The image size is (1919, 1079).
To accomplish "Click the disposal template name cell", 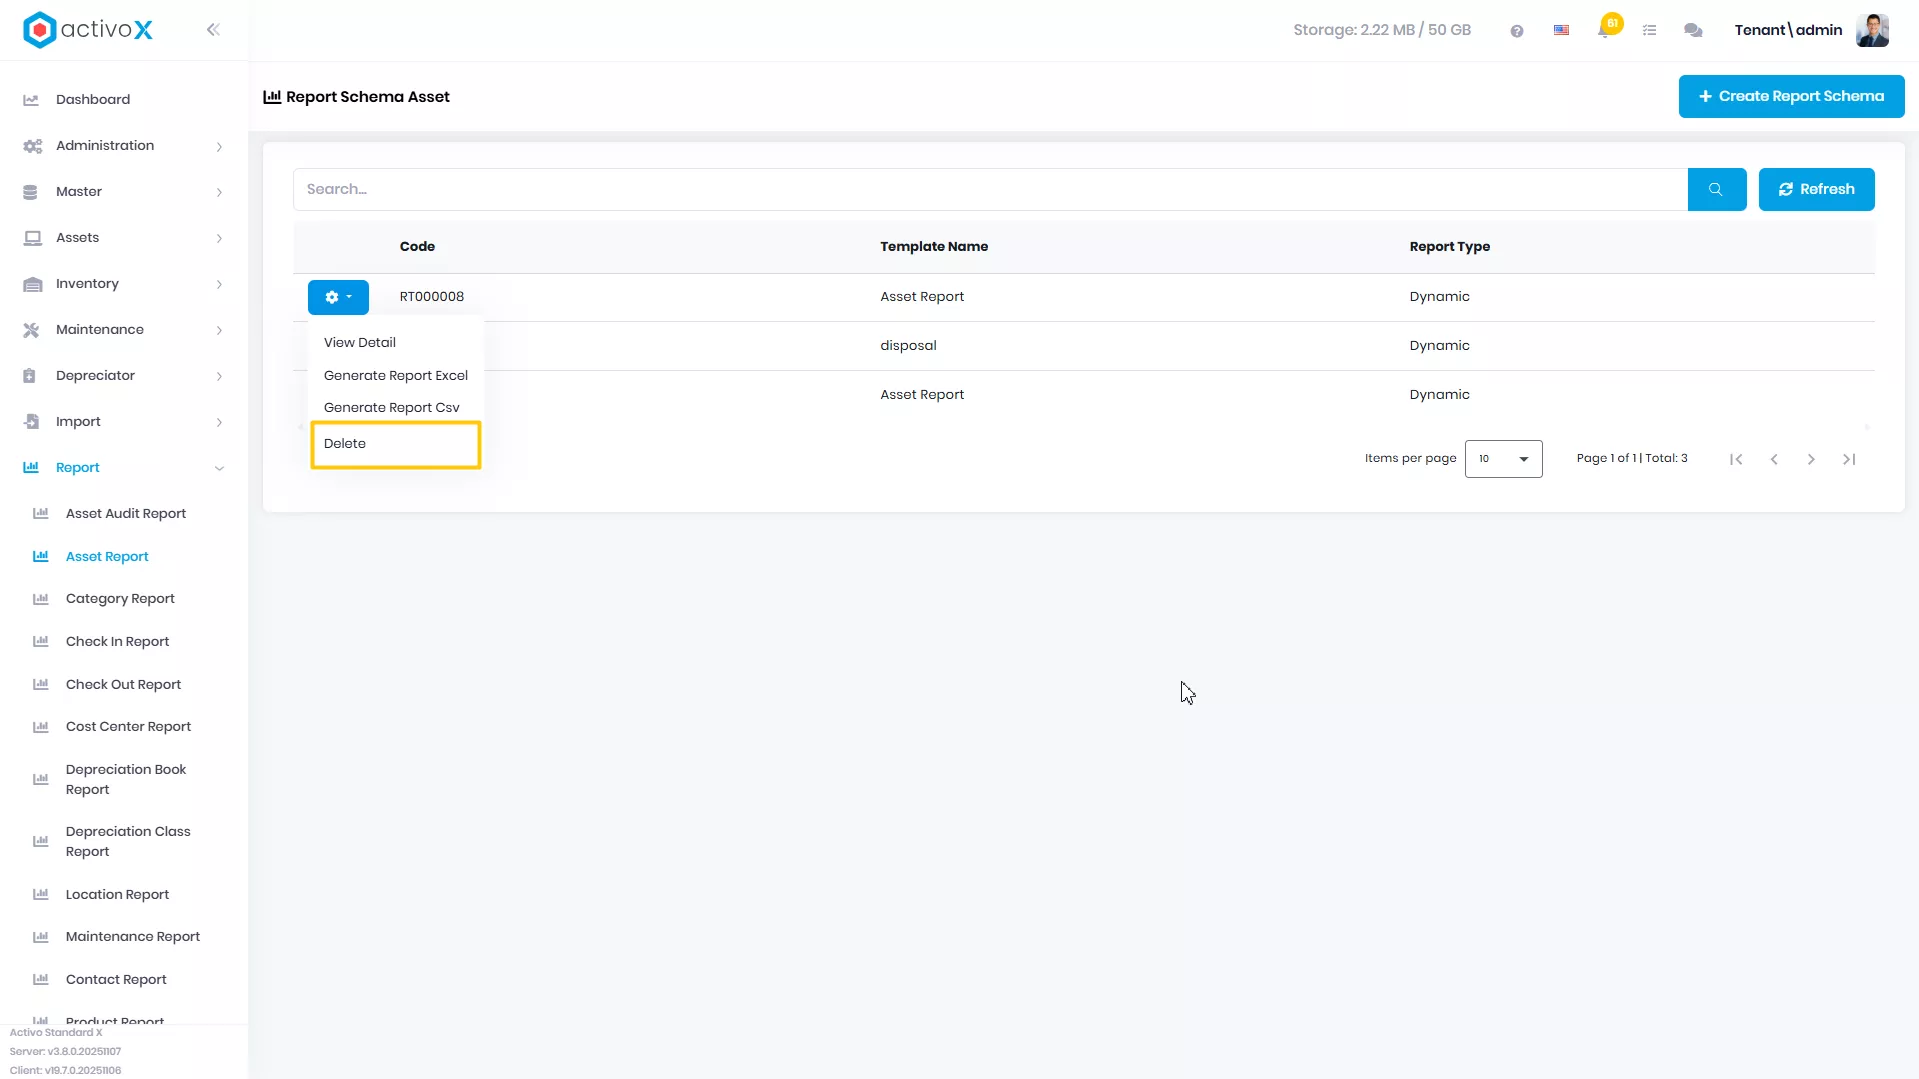I will (908, 346).
